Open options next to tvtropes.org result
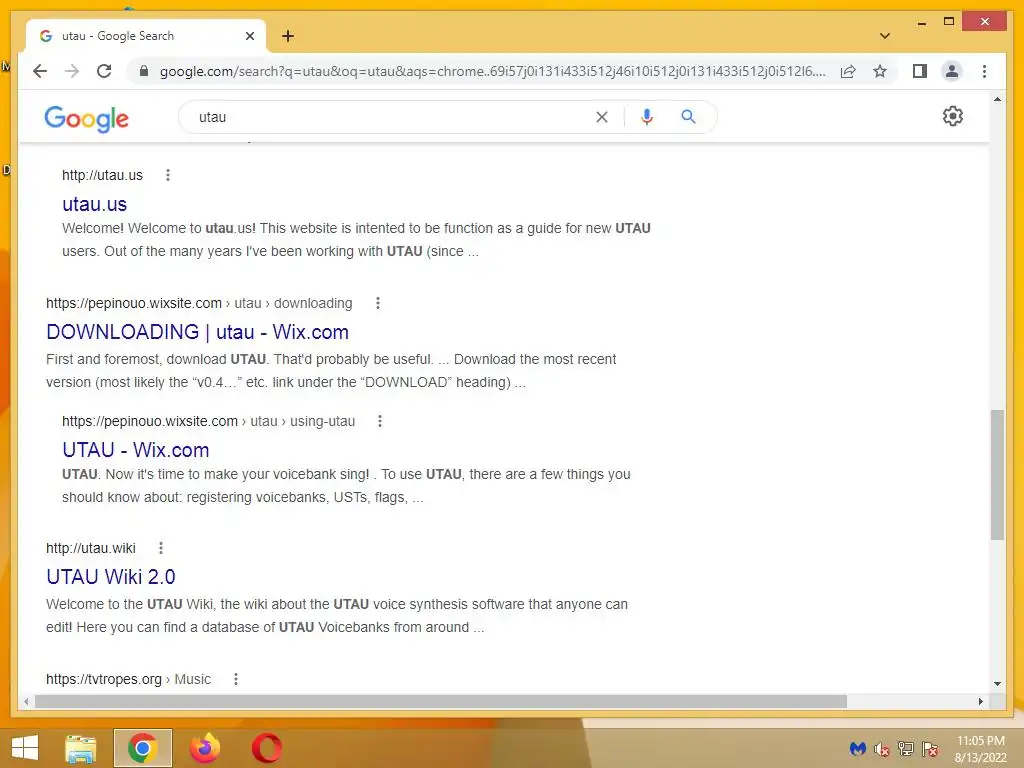This screenshot has height=768, width=1024. (x=236, y=679)
